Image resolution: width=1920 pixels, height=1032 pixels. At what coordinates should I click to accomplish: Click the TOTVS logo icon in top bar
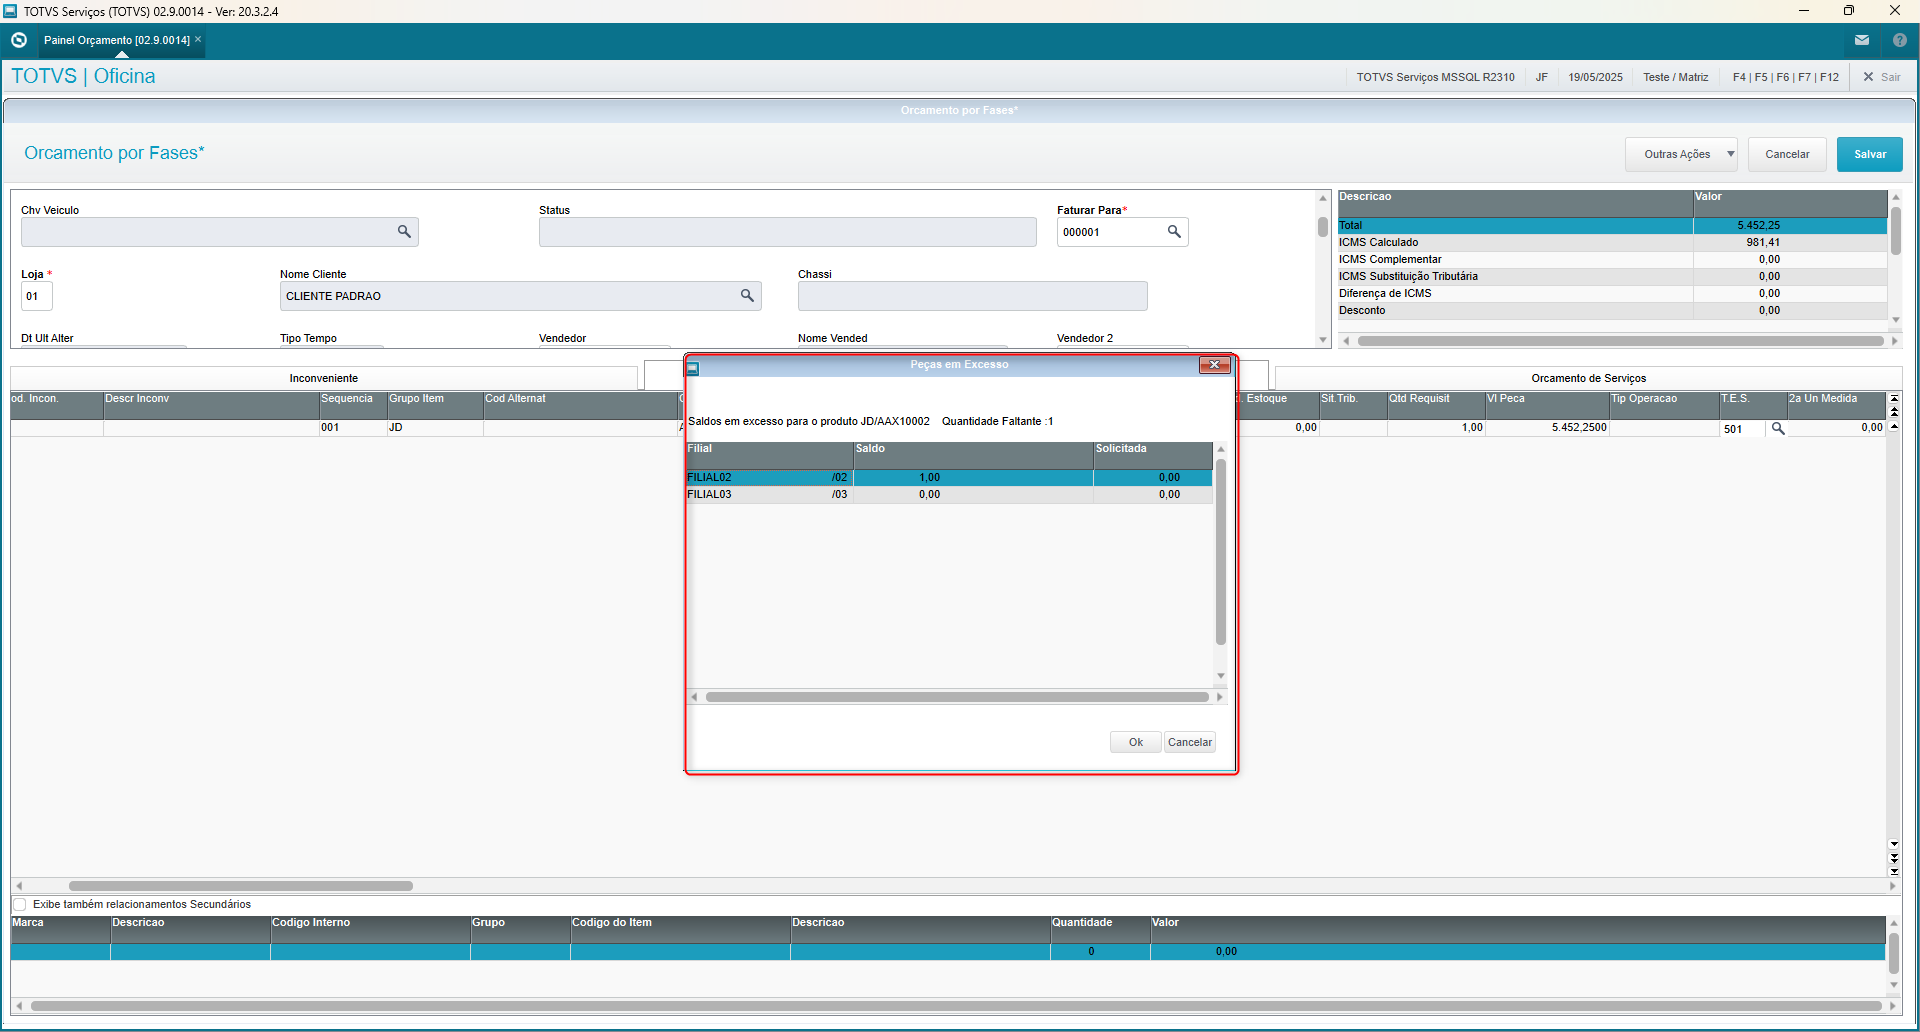[x=19, y=40]
